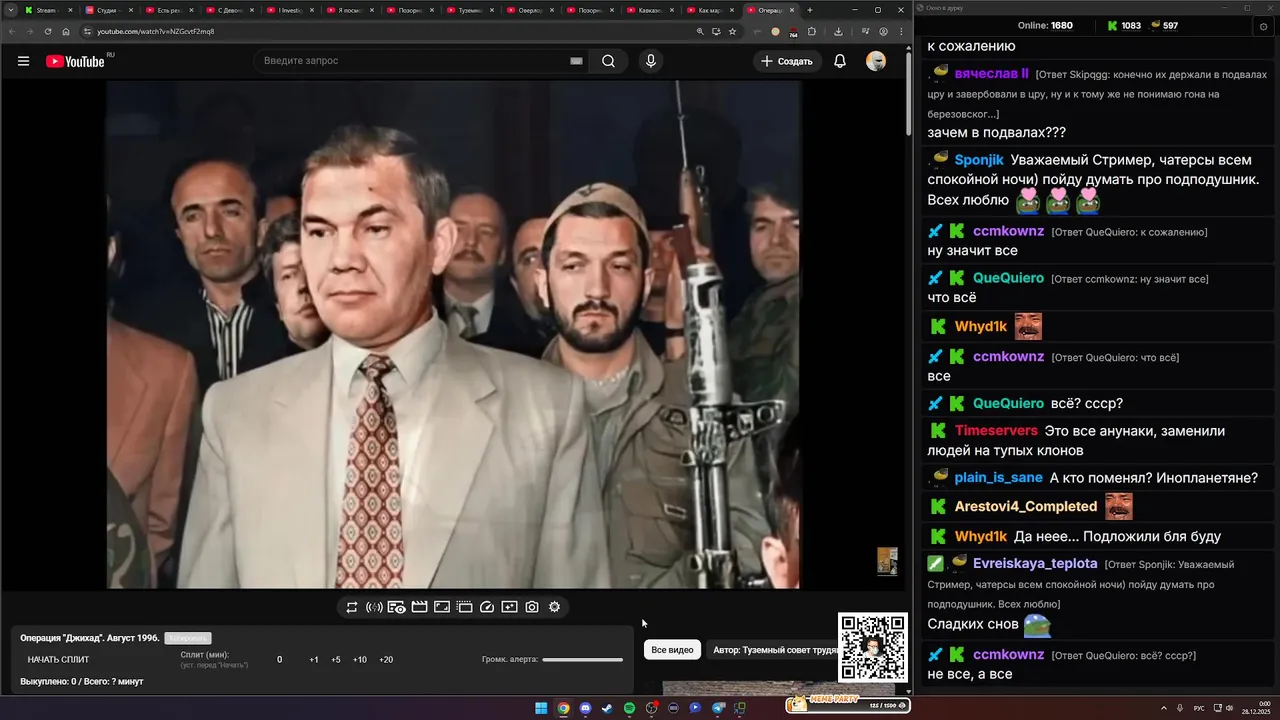Toggle loop icon in player toolbar
1280x720 pixels.
pyautogui.click(x=352, y=607)
